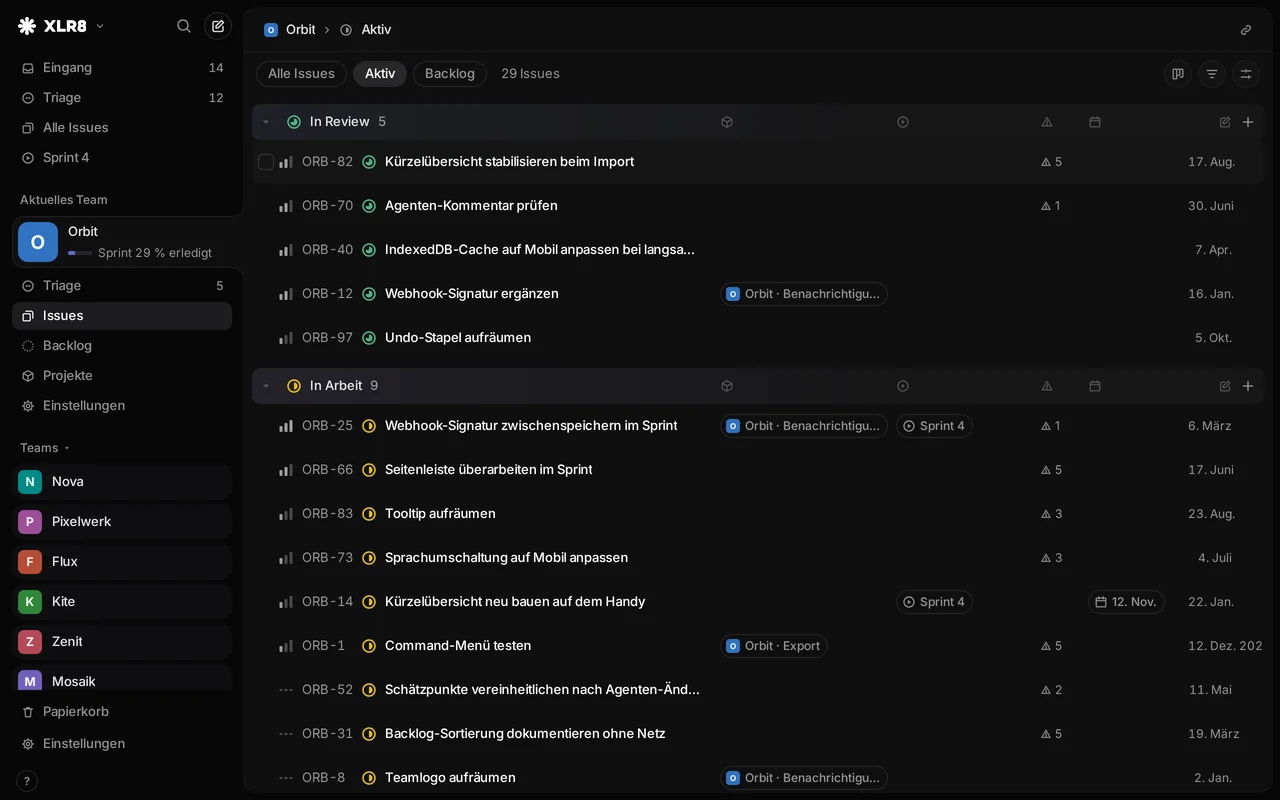
Task: Select the Backlog tab
Action: point(450,74)
